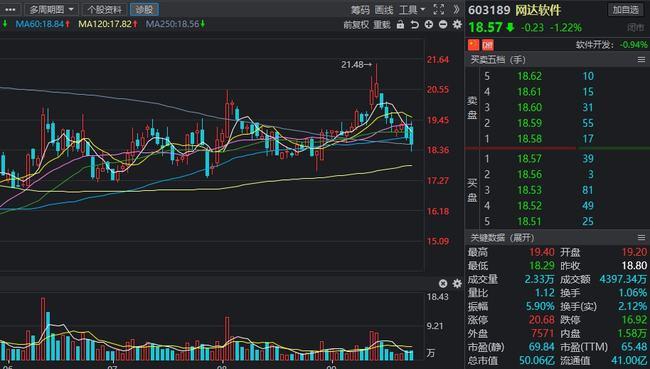Open volume sub-chart settings gear
This screenshot has height=369, width=650.
click(457, 284)
